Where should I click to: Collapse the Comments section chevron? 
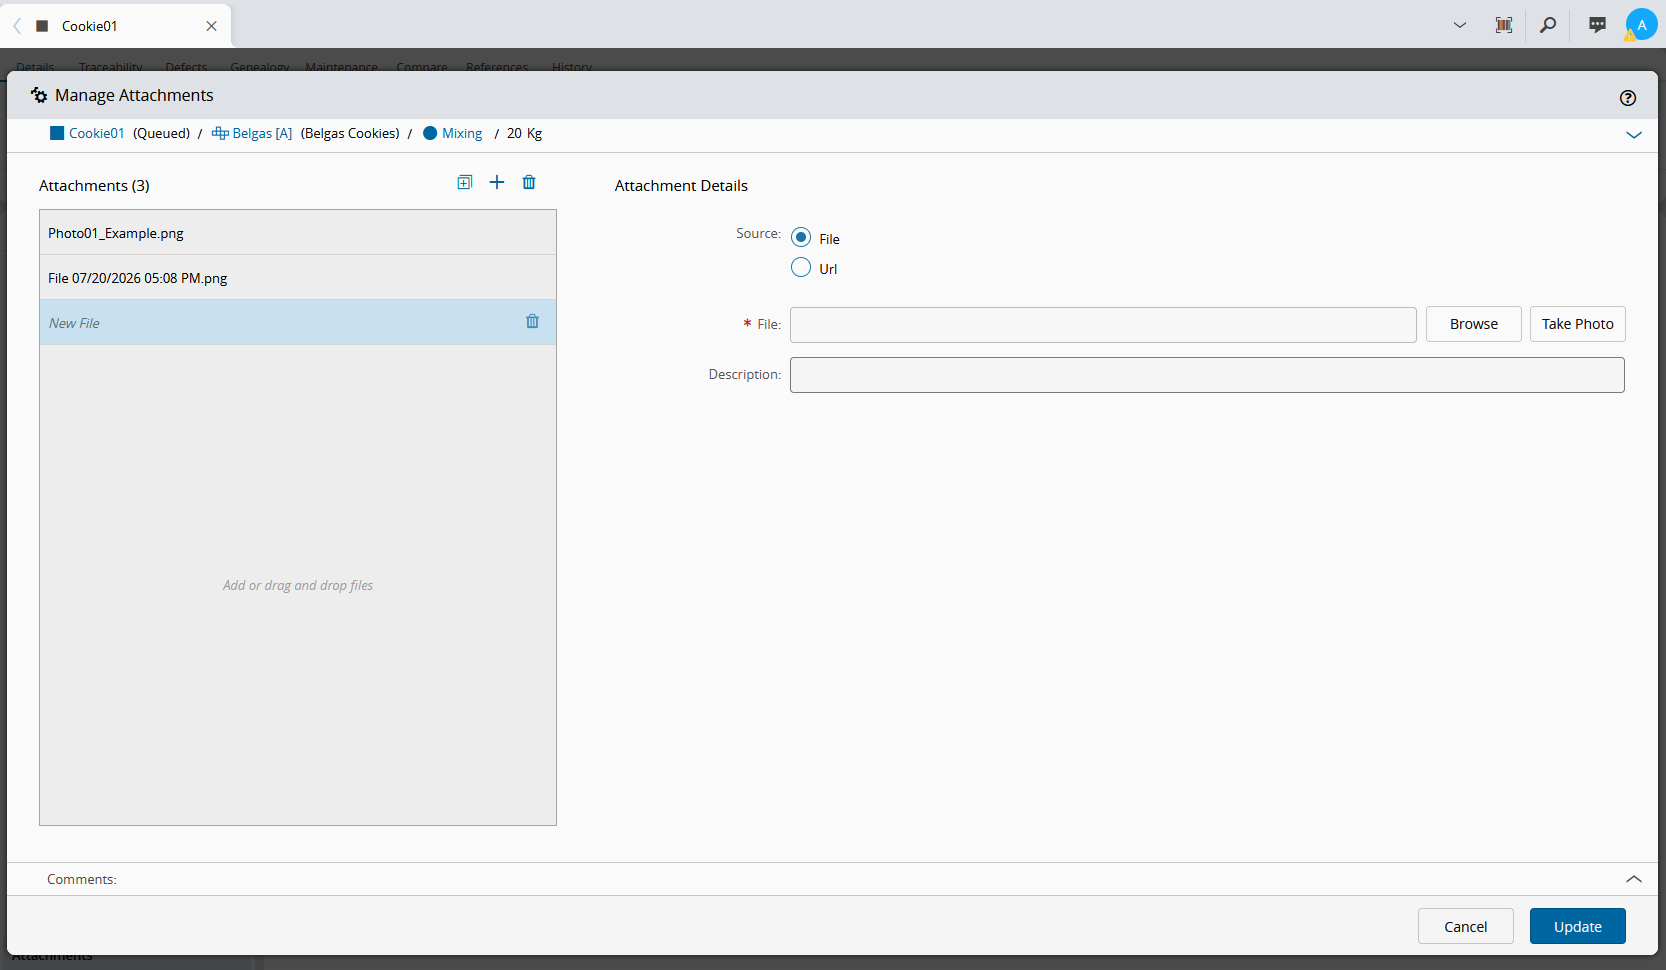click(x=1634, y=879)
